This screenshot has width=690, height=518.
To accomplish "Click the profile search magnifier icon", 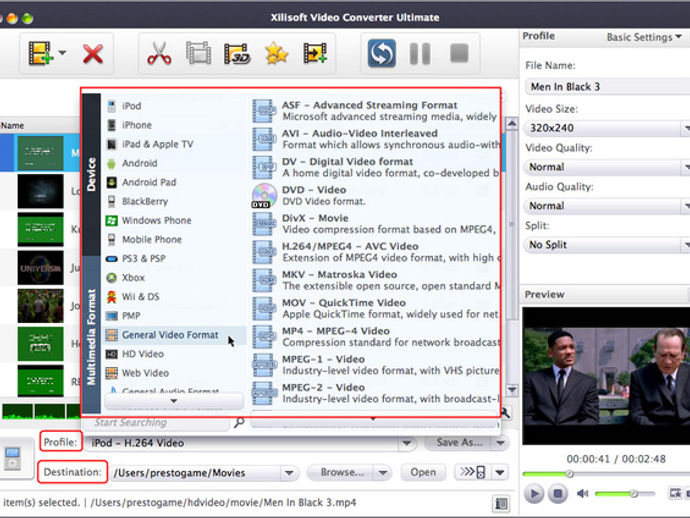I will (x=239, y=423).
